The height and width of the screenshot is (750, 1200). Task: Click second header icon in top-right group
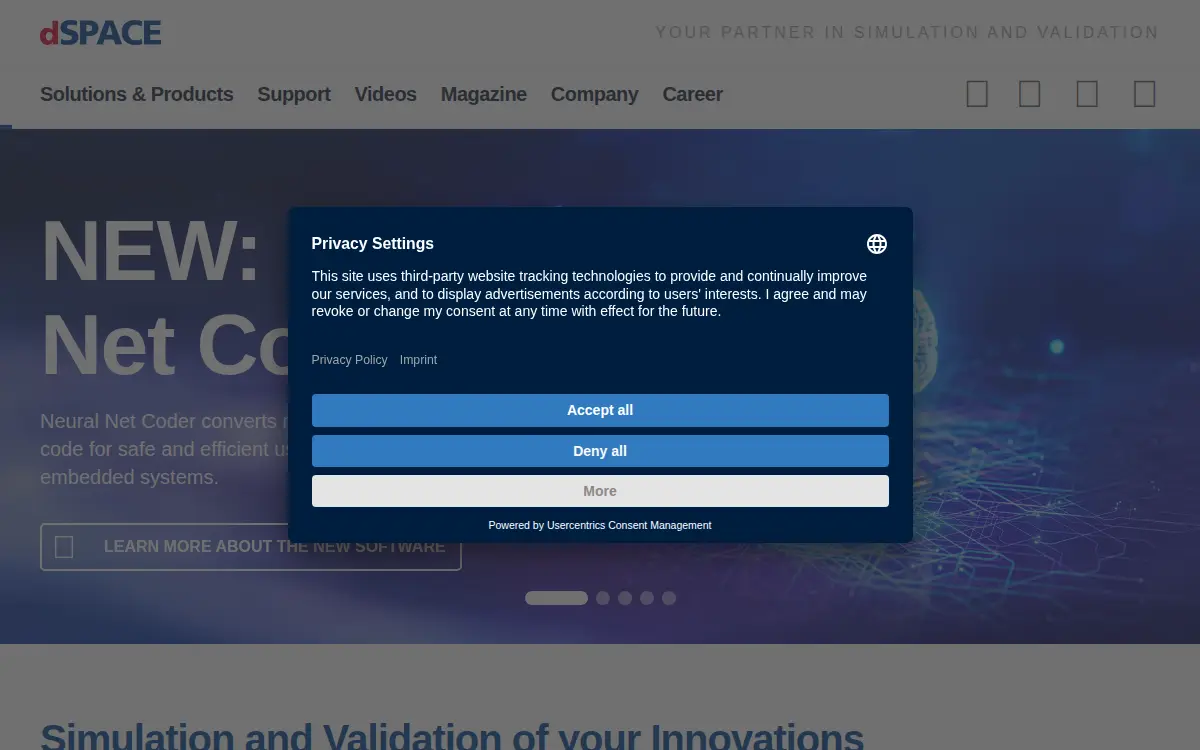click(1029, 94)
